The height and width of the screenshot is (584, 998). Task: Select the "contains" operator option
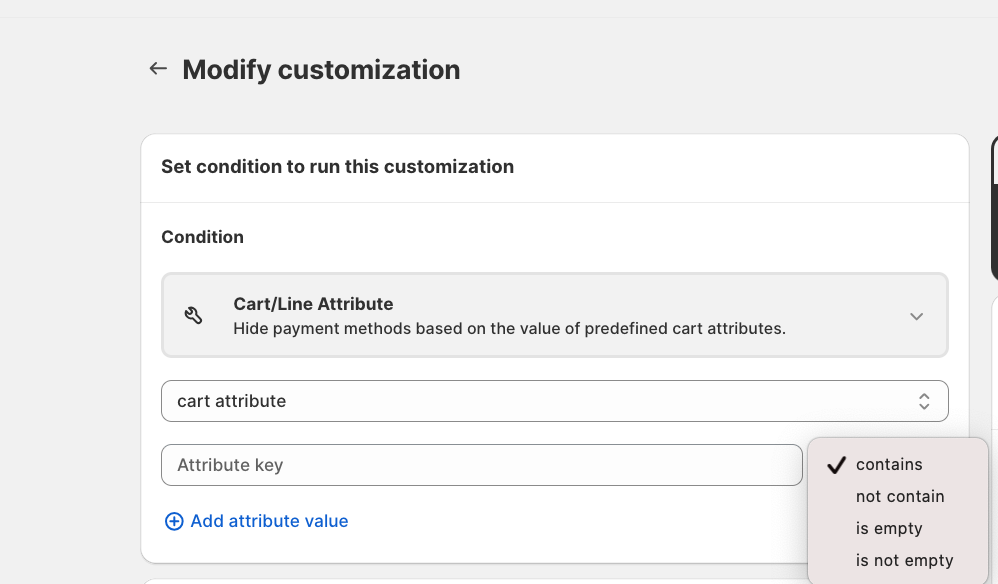[x=889, y=464]
